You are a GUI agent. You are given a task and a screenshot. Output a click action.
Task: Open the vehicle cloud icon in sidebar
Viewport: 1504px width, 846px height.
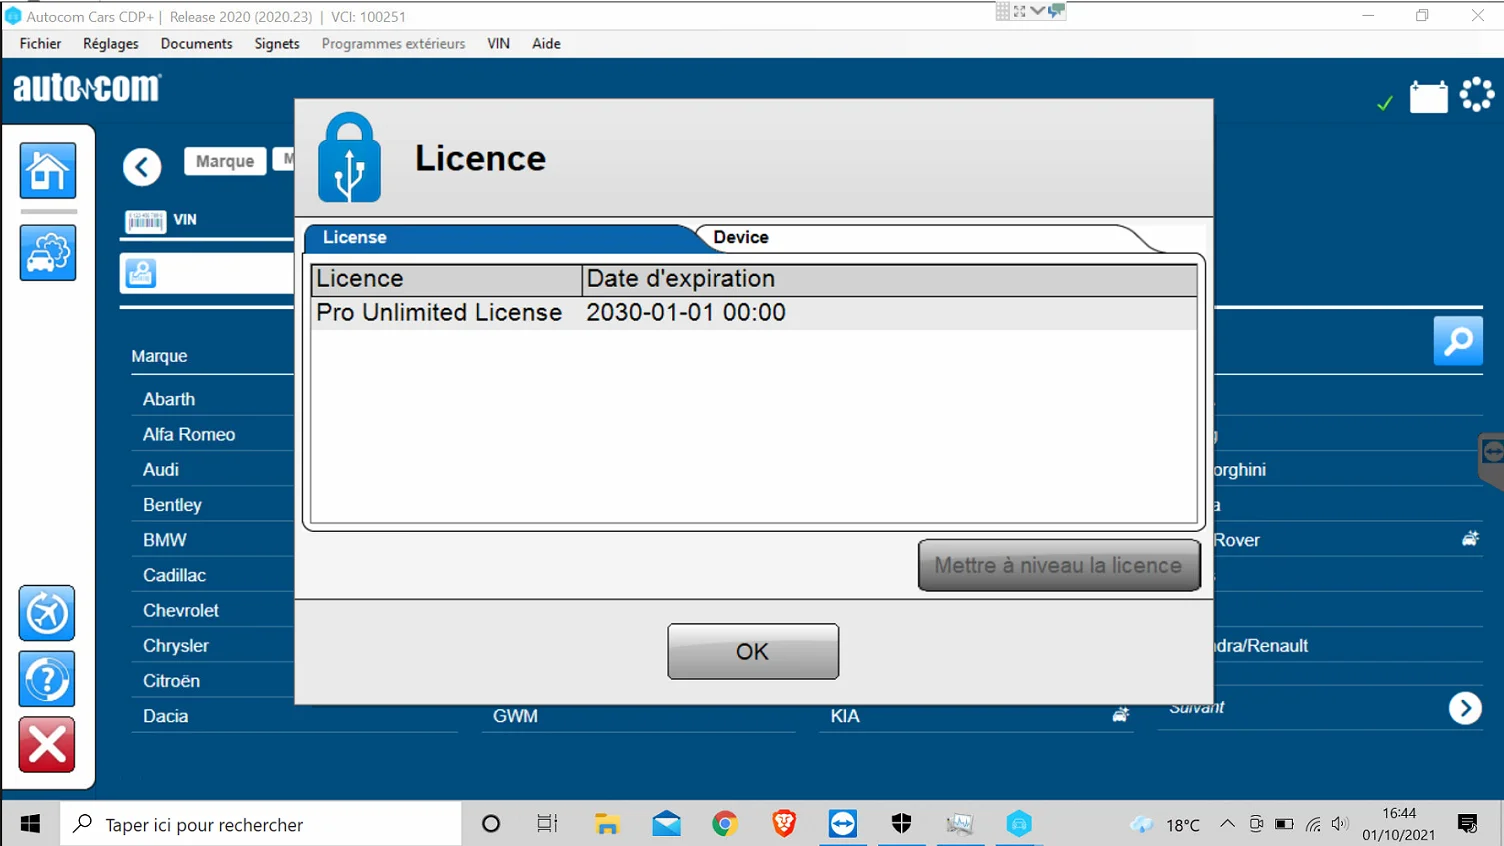[48, 253]
